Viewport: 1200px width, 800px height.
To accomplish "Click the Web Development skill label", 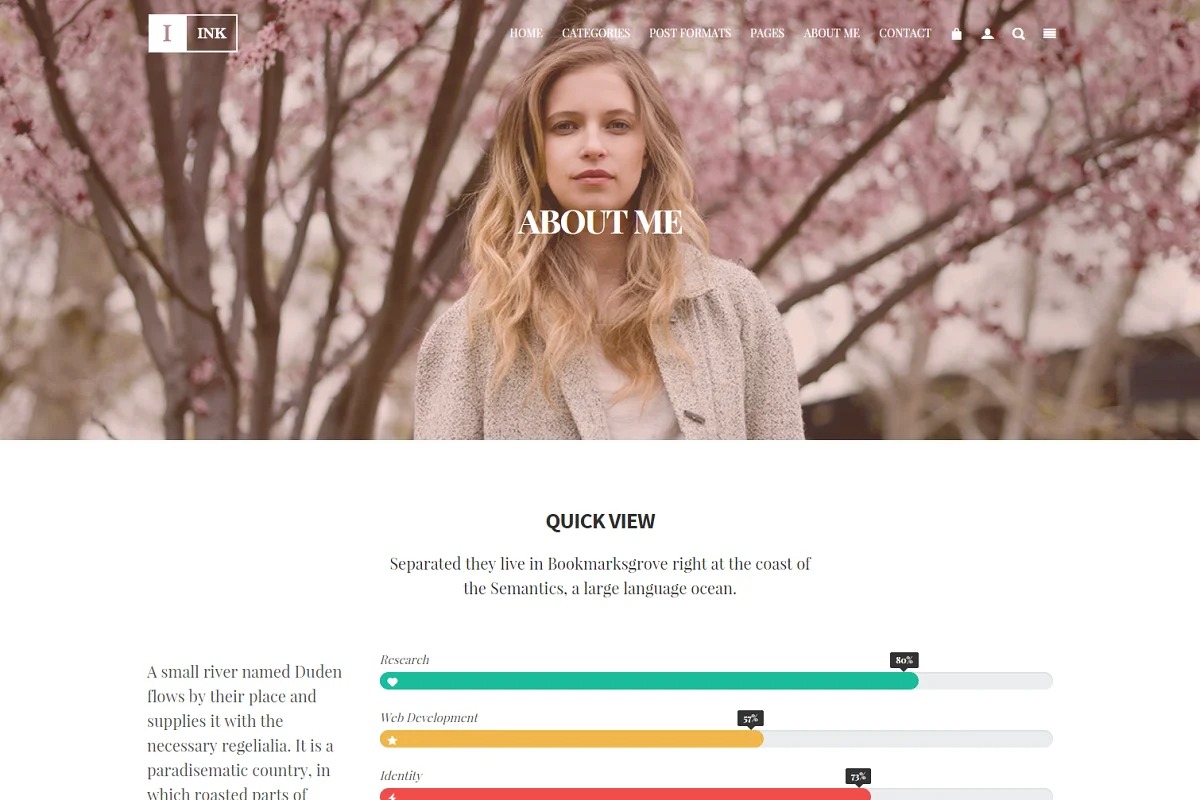I will [x=429, y=718].
